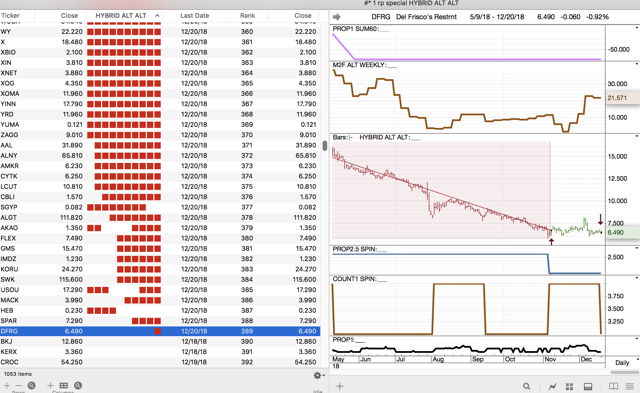640x393 pixels.
Task: Click the chart pane plus icon
Action: (x=340, y=386)
